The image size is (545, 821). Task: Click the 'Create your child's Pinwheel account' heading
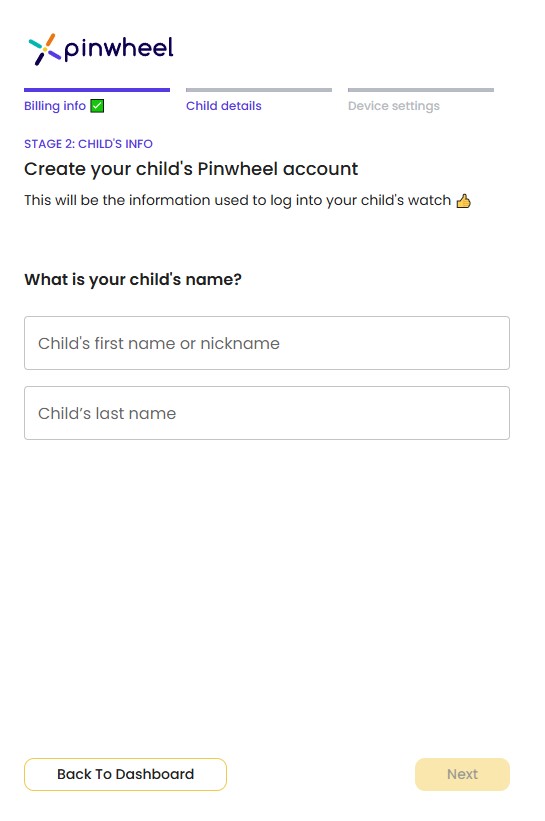pyautogui.click(x=191, y=169)
